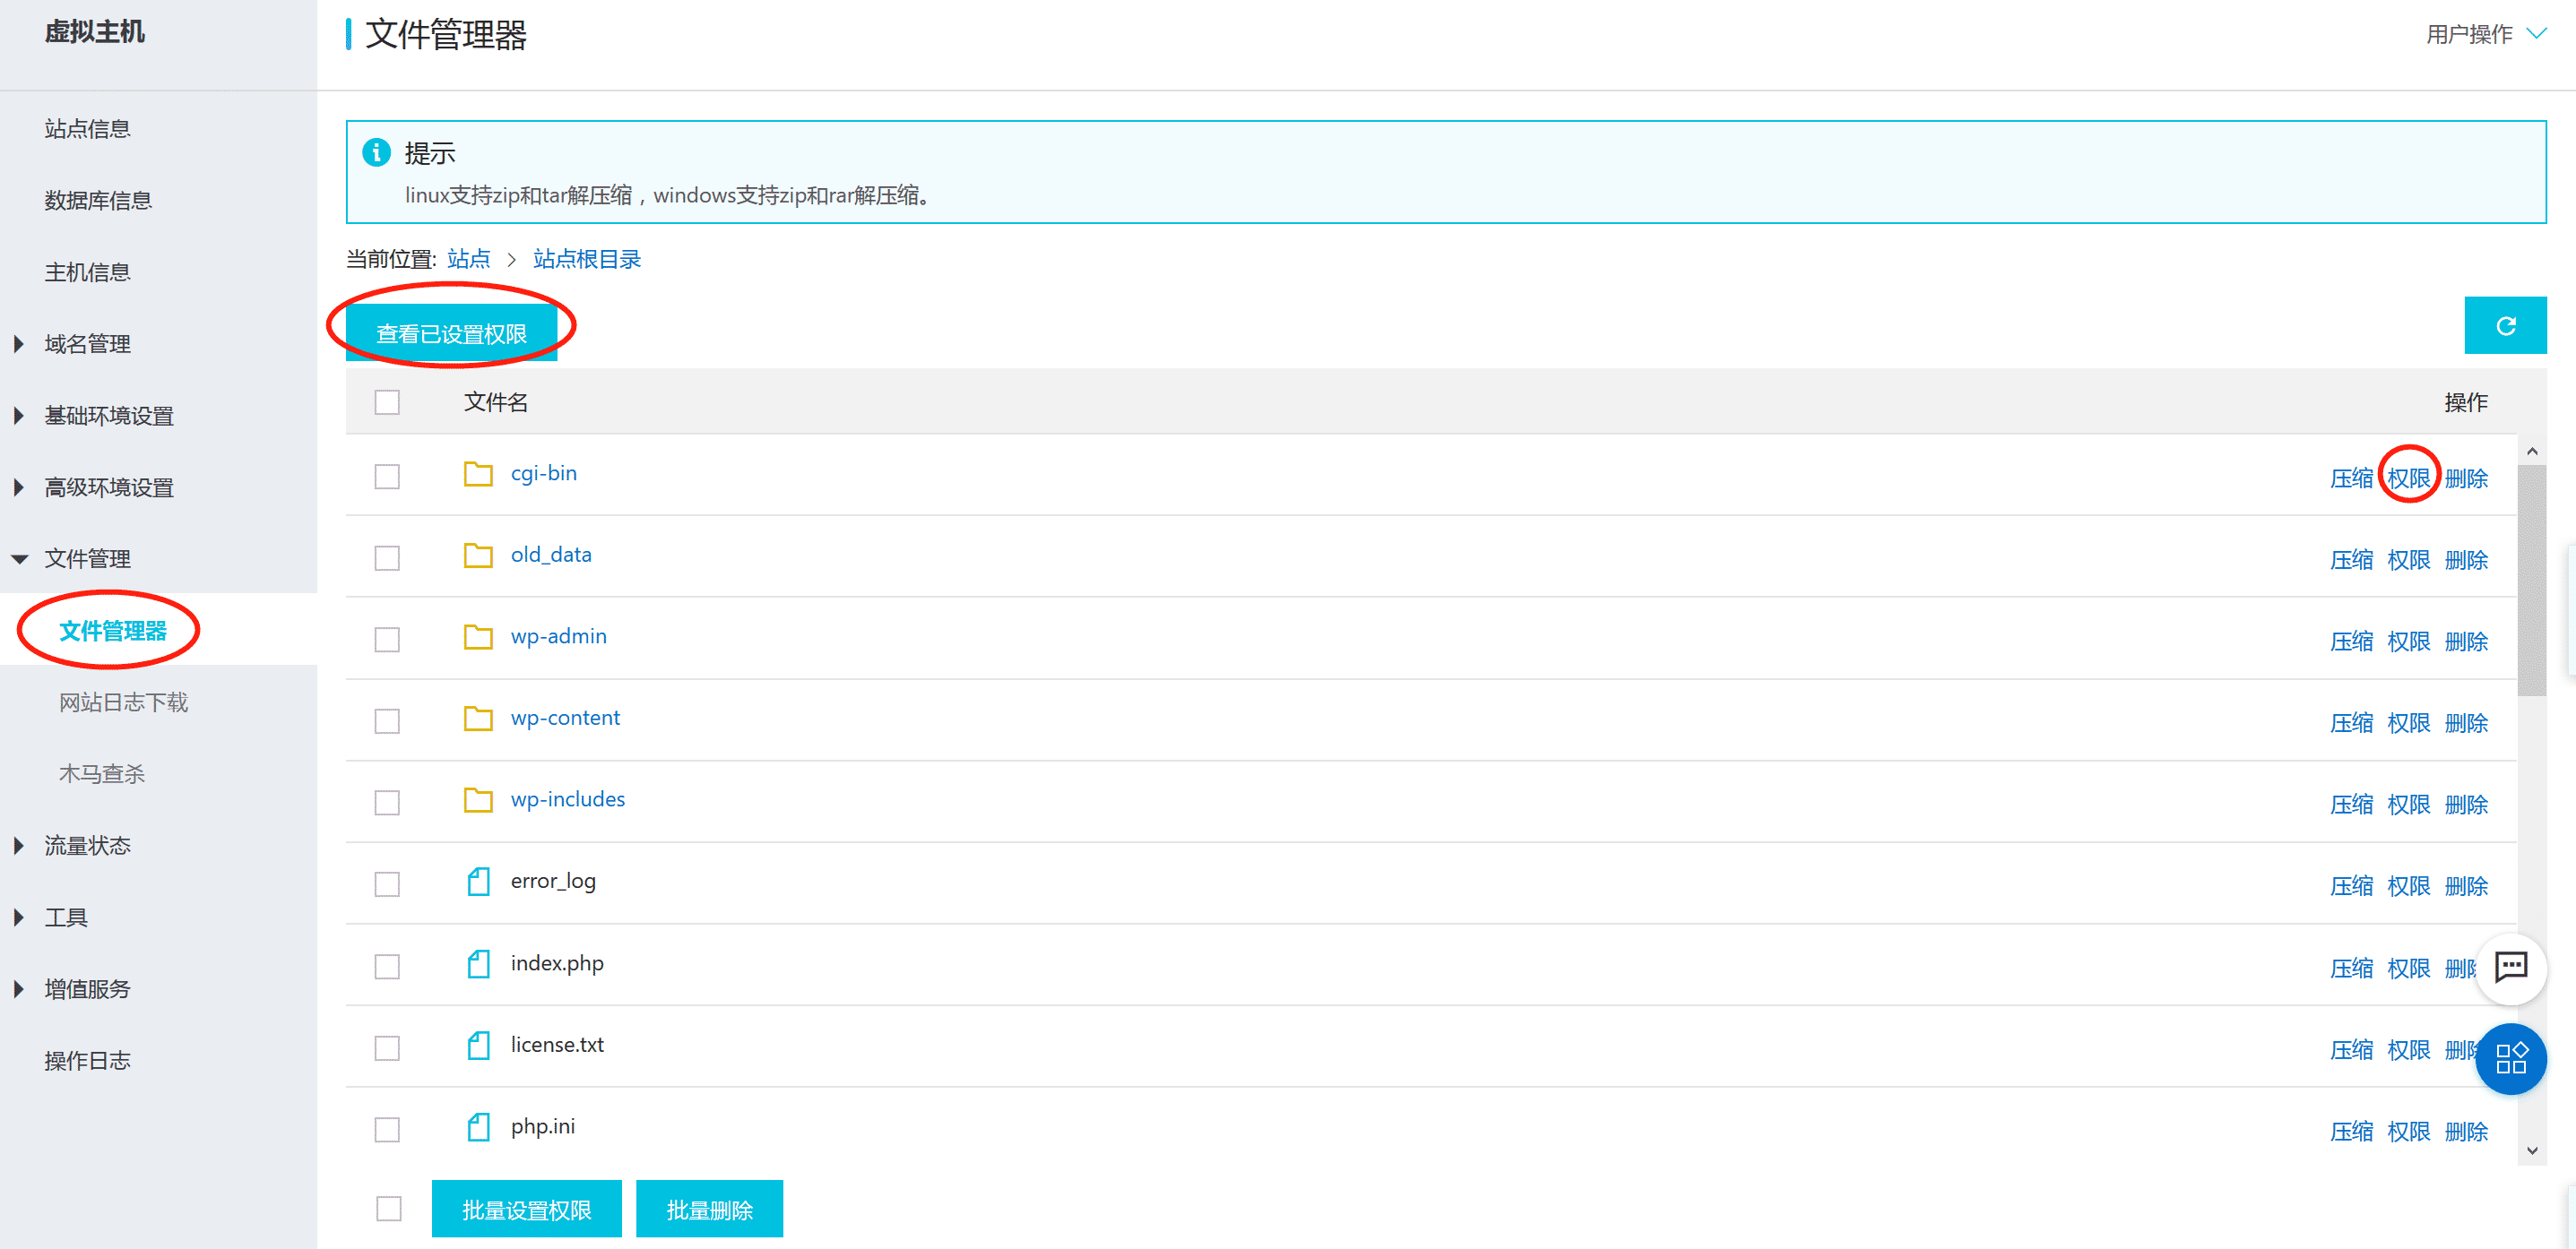Open 木马查杀 in the sidebar
Image resolution: width=2576 pixels, height=1249 pixels.
coord(101,774)
